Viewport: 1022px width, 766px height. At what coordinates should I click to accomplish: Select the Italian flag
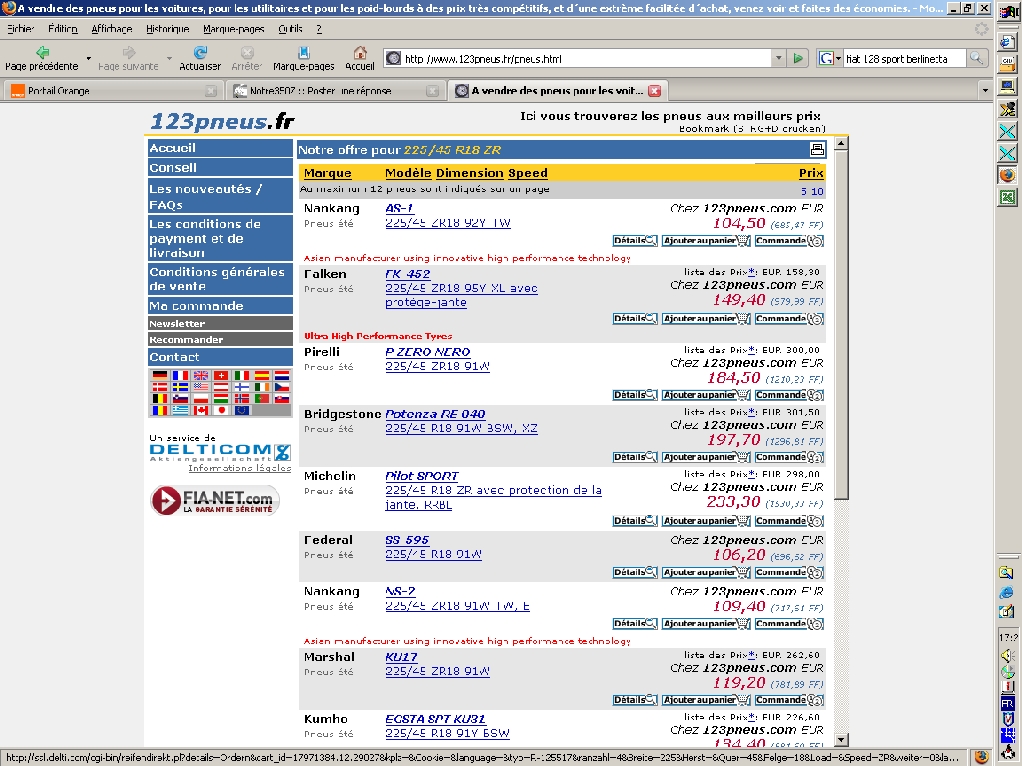click(x=241, y=376)
